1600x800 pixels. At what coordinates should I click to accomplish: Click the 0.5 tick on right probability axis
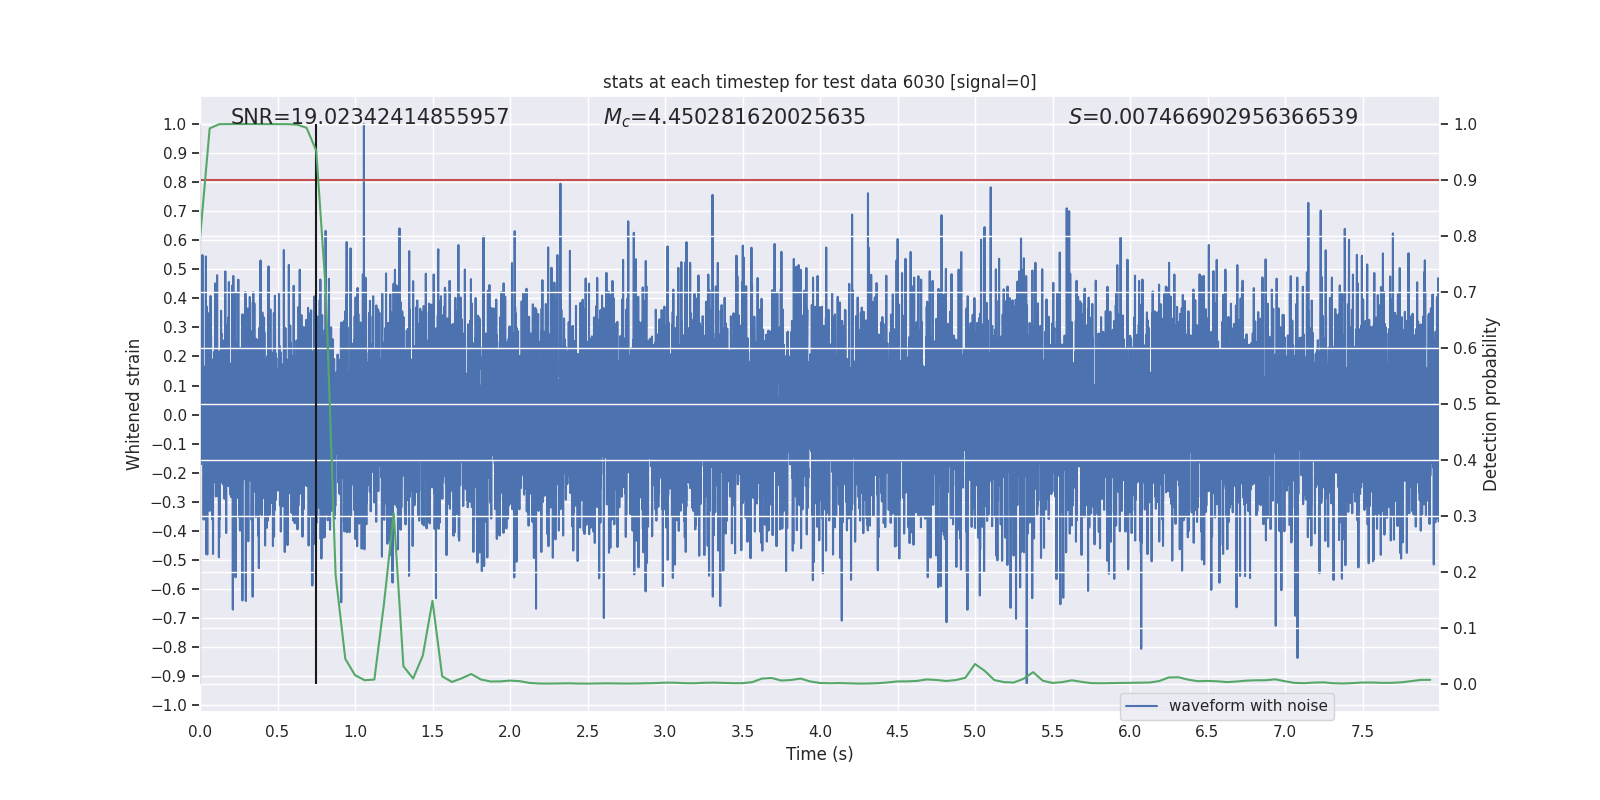[1465, 405]
